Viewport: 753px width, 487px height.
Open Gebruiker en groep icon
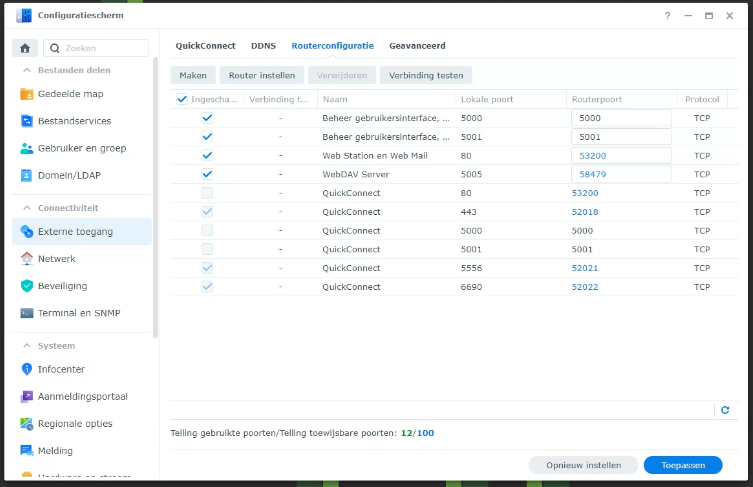coord(26,148)
